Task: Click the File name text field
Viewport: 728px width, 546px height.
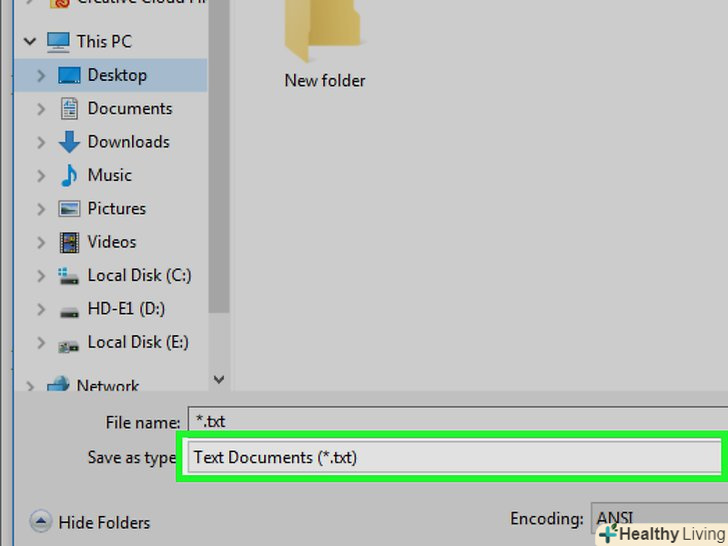Action: click(458, 421)
